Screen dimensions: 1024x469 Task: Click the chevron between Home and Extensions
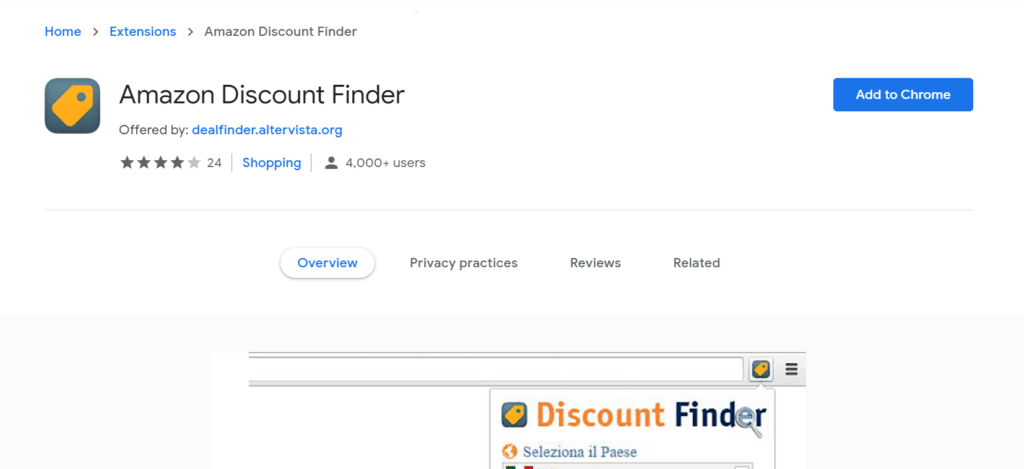coord(95,31)
